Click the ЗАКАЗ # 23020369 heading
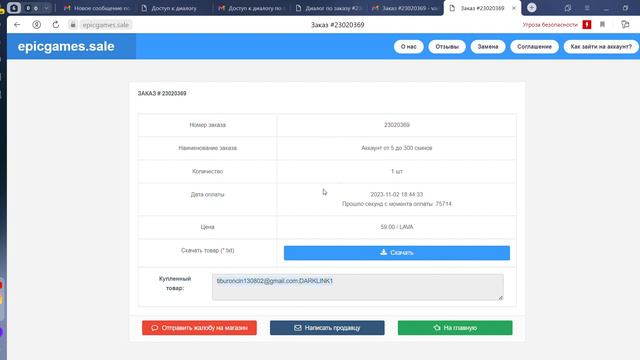 [x=162, y=93]
